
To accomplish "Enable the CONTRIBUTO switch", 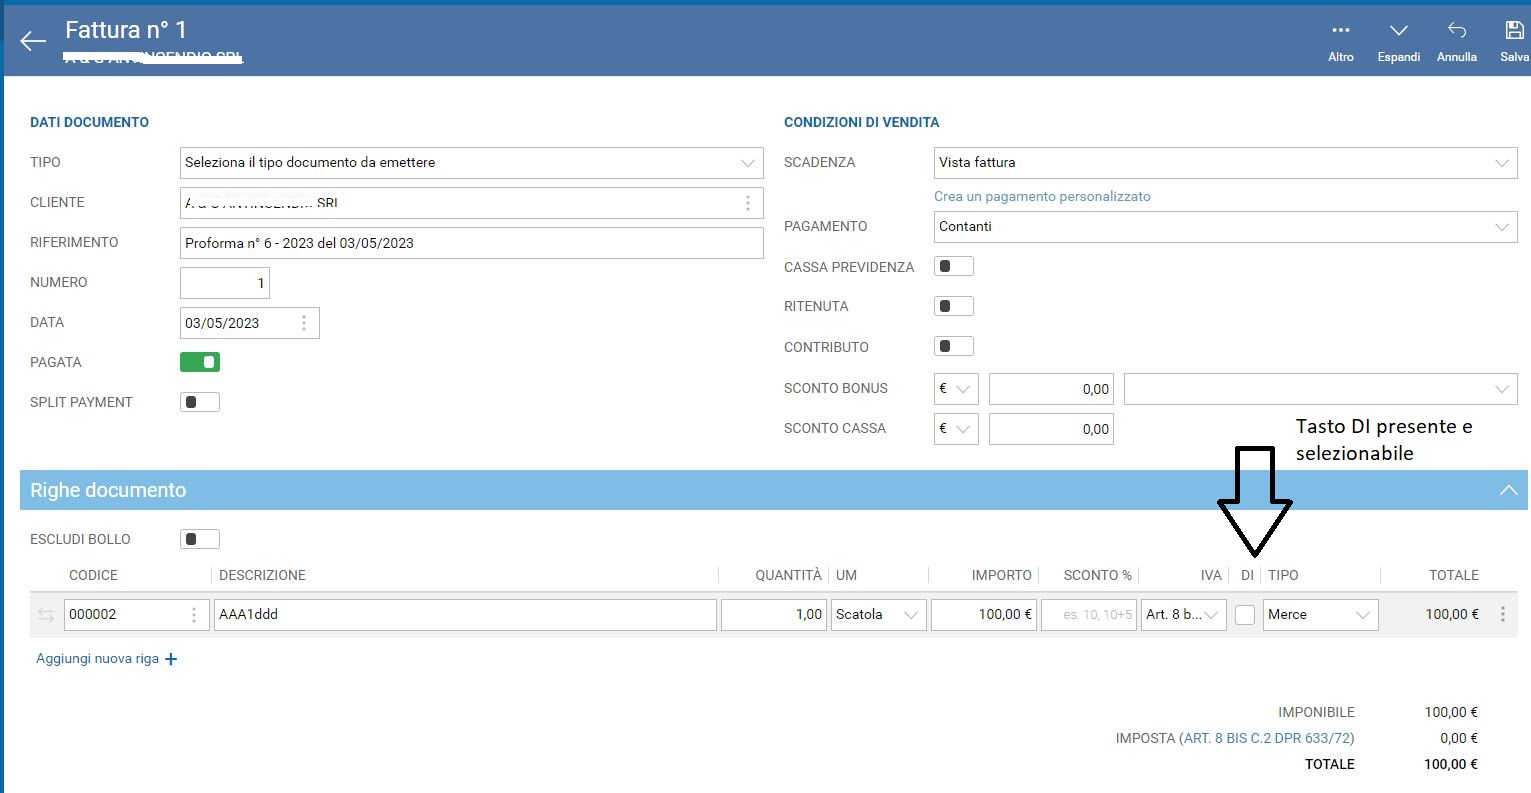I will coord(954,346).
